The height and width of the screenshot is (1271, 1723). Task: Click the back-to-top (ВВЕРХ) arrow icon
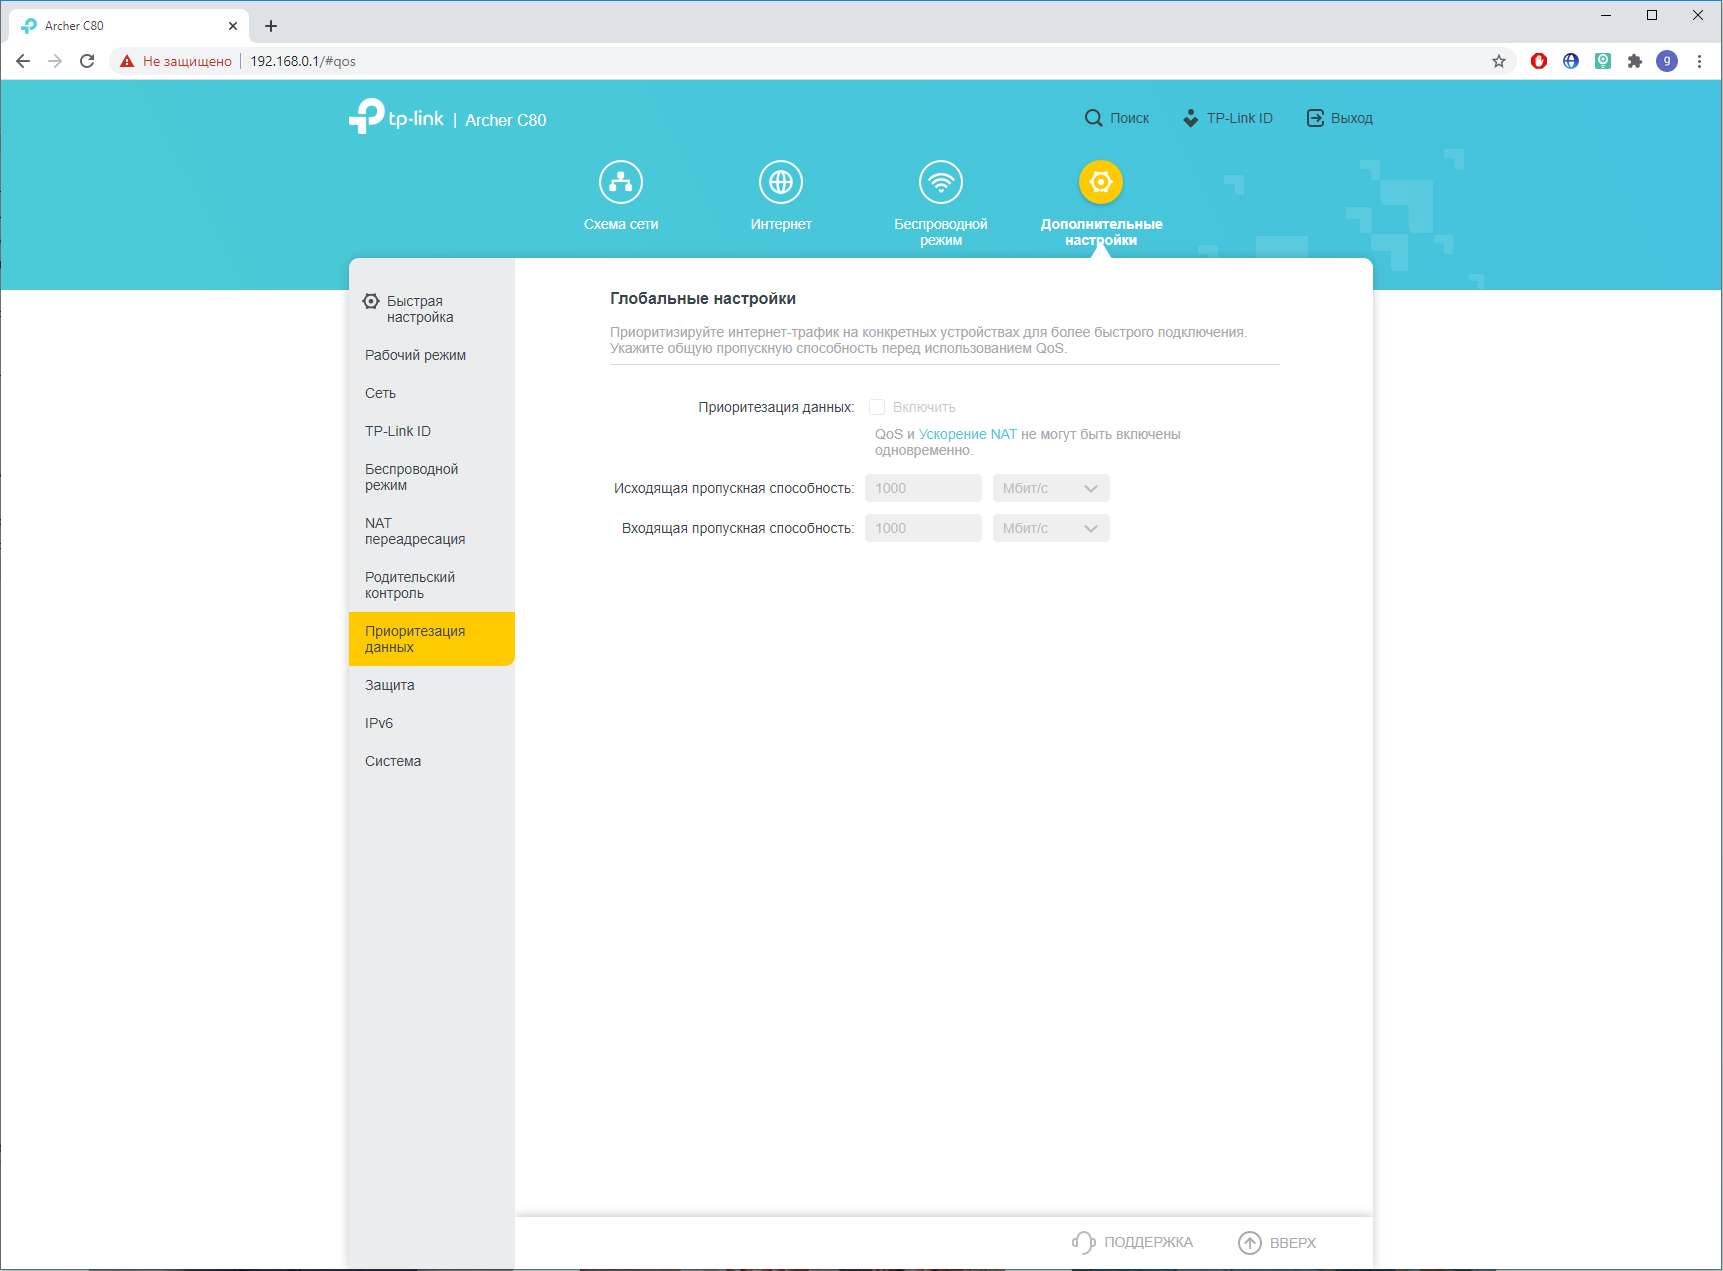[x=1250, y=1242]
